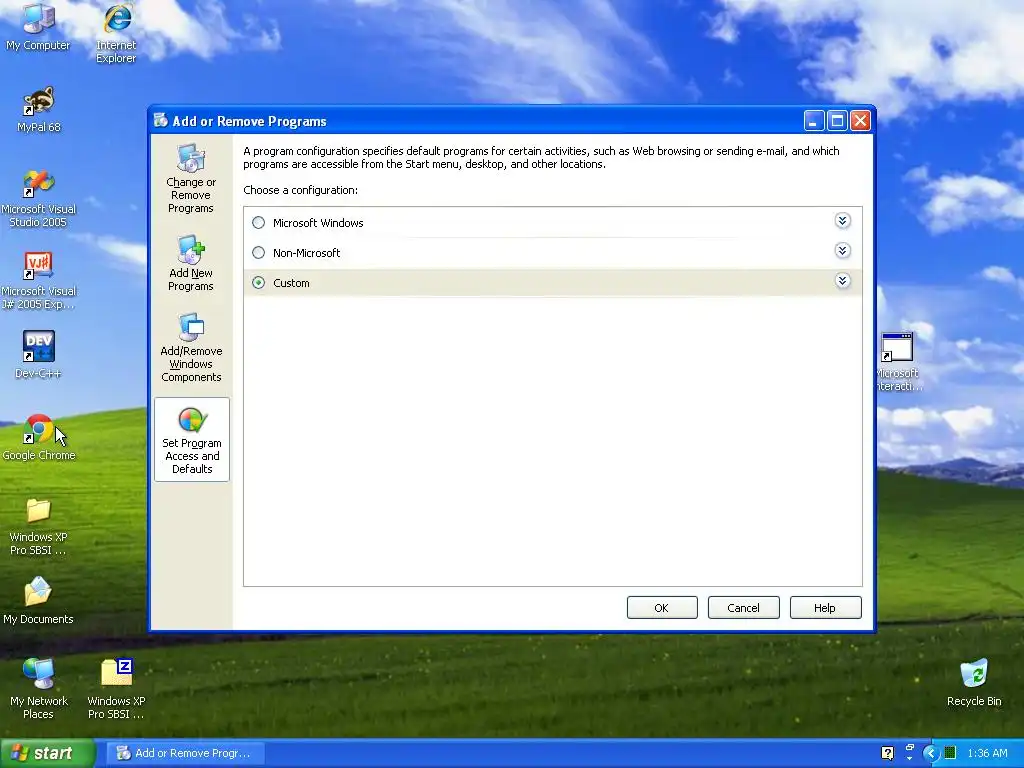Screen dimensions: 1024x768
Task: Select the Microsoft Windows configuration radio
Action: point(259,223)
